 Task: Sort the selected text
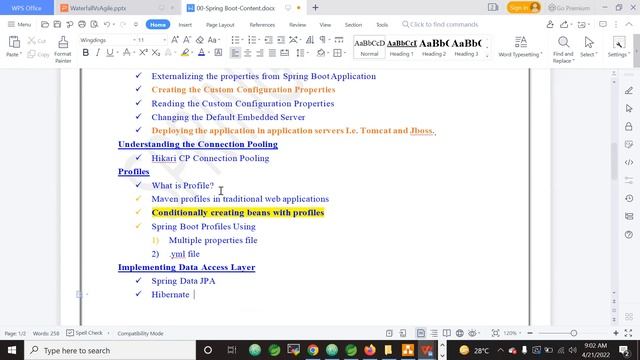[310, 40]
